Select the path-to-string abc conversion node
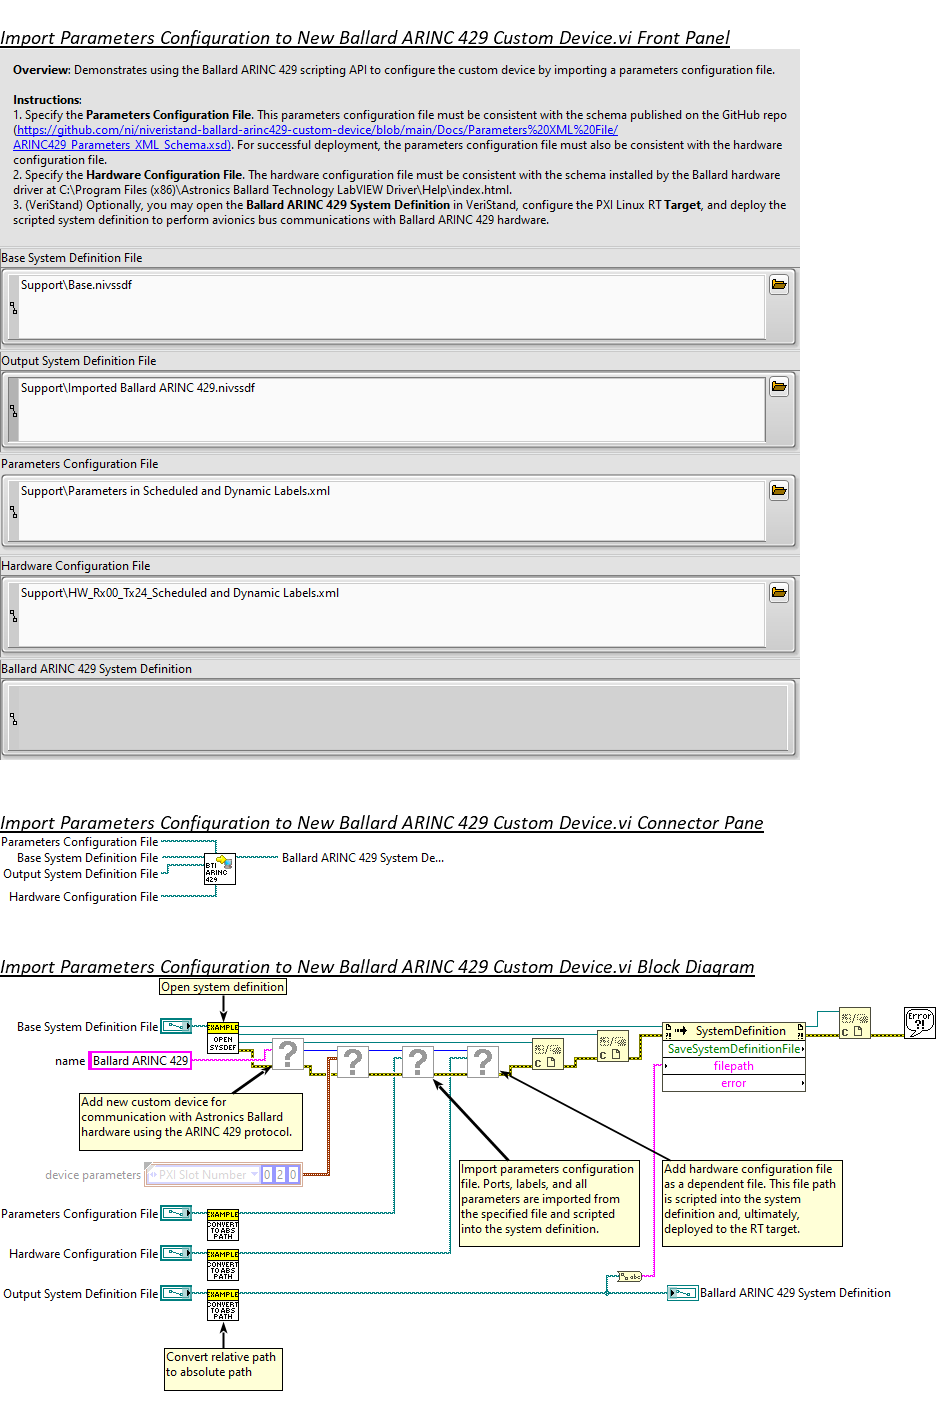This screenshot has width=936, height=1416. click(x=630, y=1276)
